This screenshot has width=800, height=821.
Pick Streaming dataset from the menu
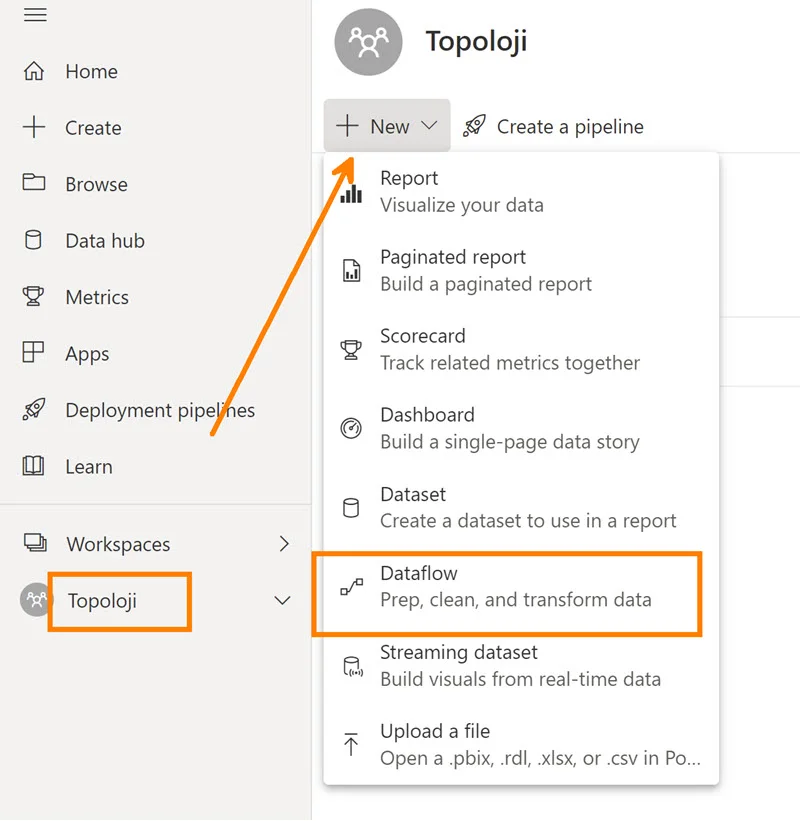[x=521, y=665]
